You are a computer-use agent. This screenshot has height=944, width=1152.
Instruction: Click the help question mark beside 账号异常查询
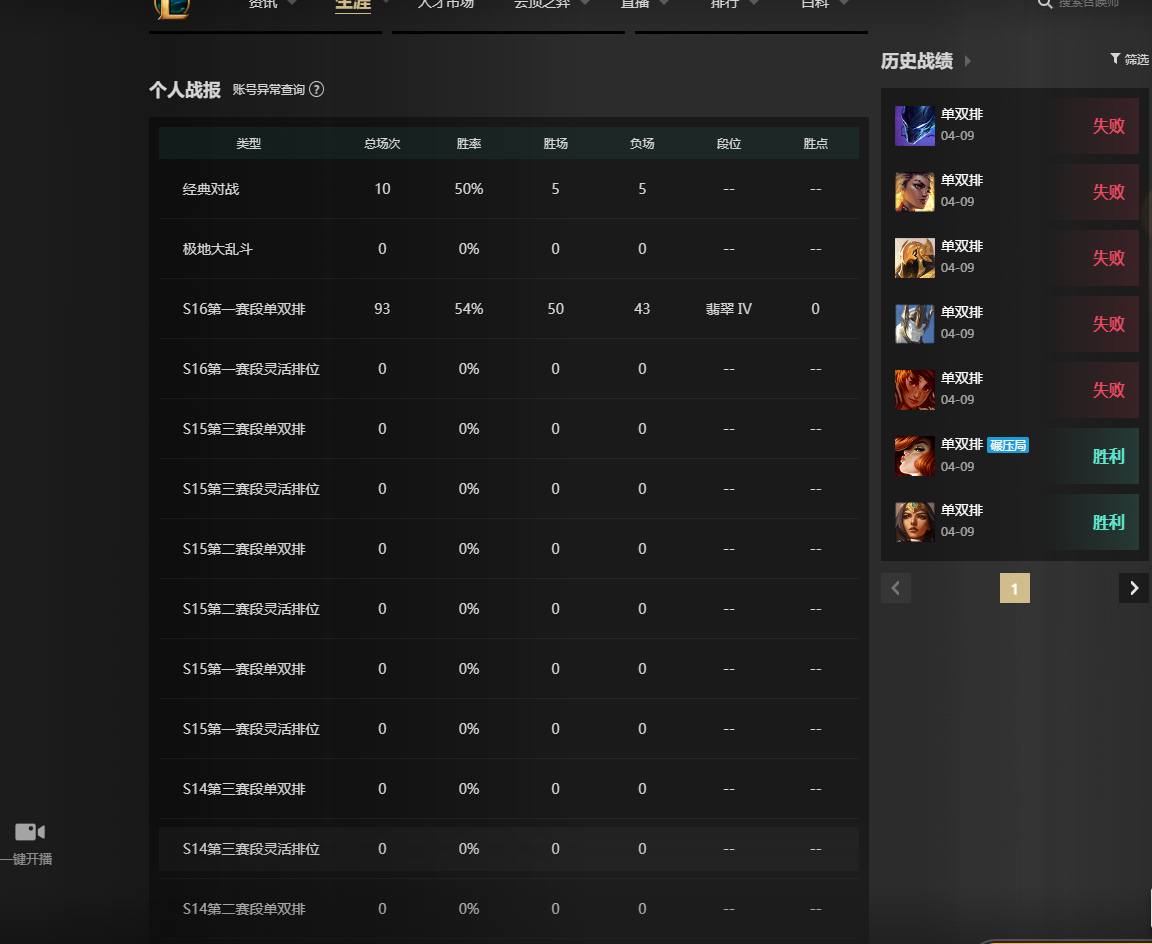click(x=317, y=90)
